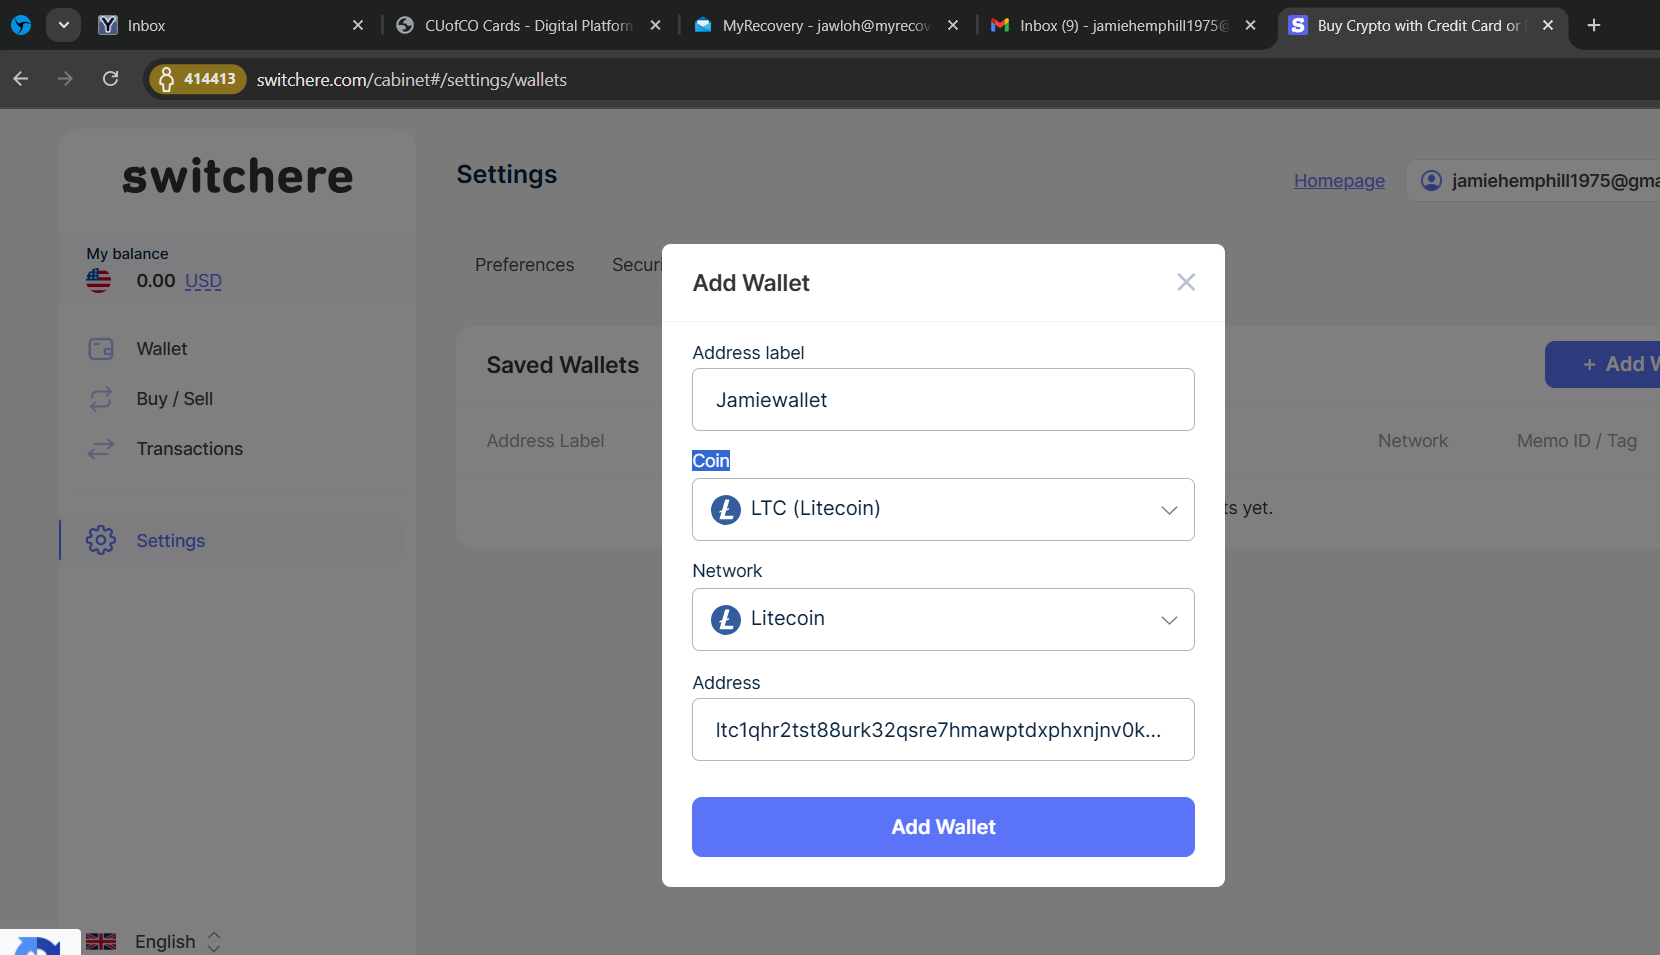The image size is (1660, 955).
Task: Click the Transactions arrows icon
Action: (x=101, y=449)
